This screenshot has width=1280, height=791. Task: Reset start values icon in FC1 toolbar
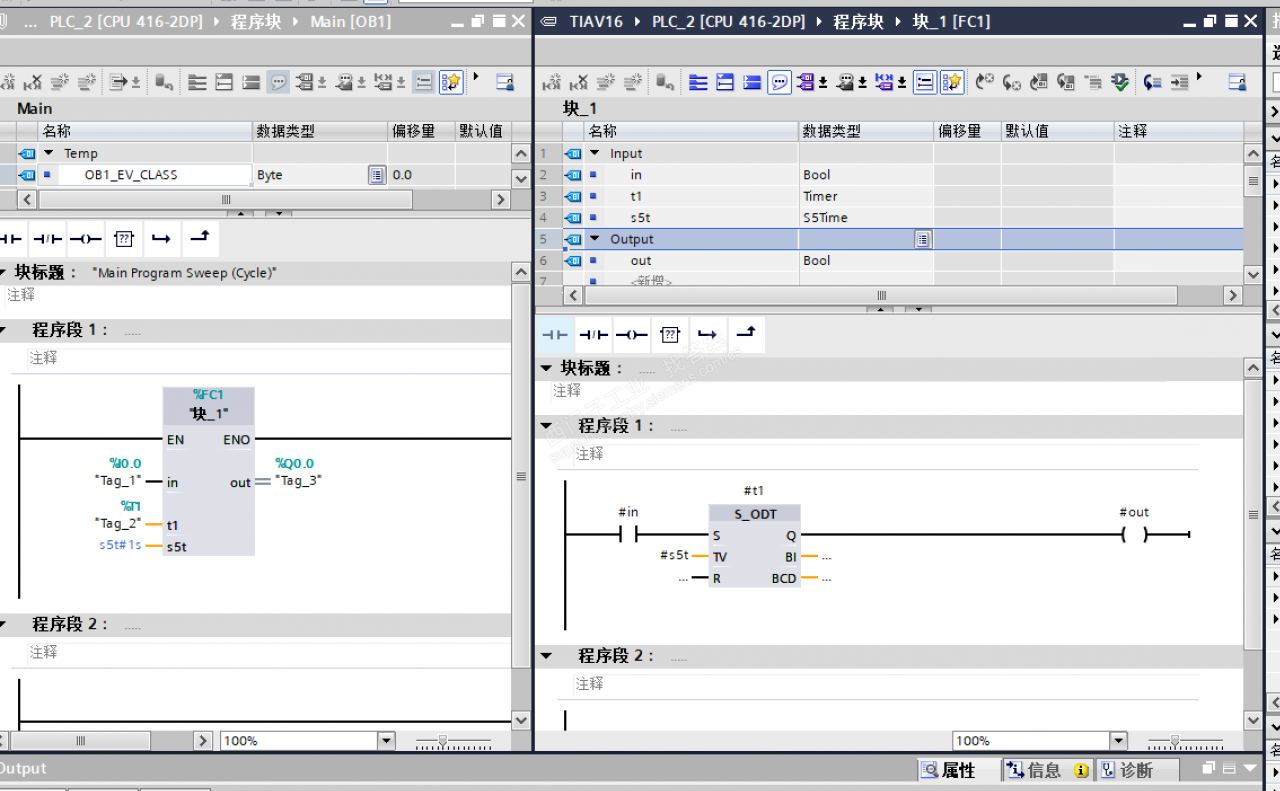(665, 82)
